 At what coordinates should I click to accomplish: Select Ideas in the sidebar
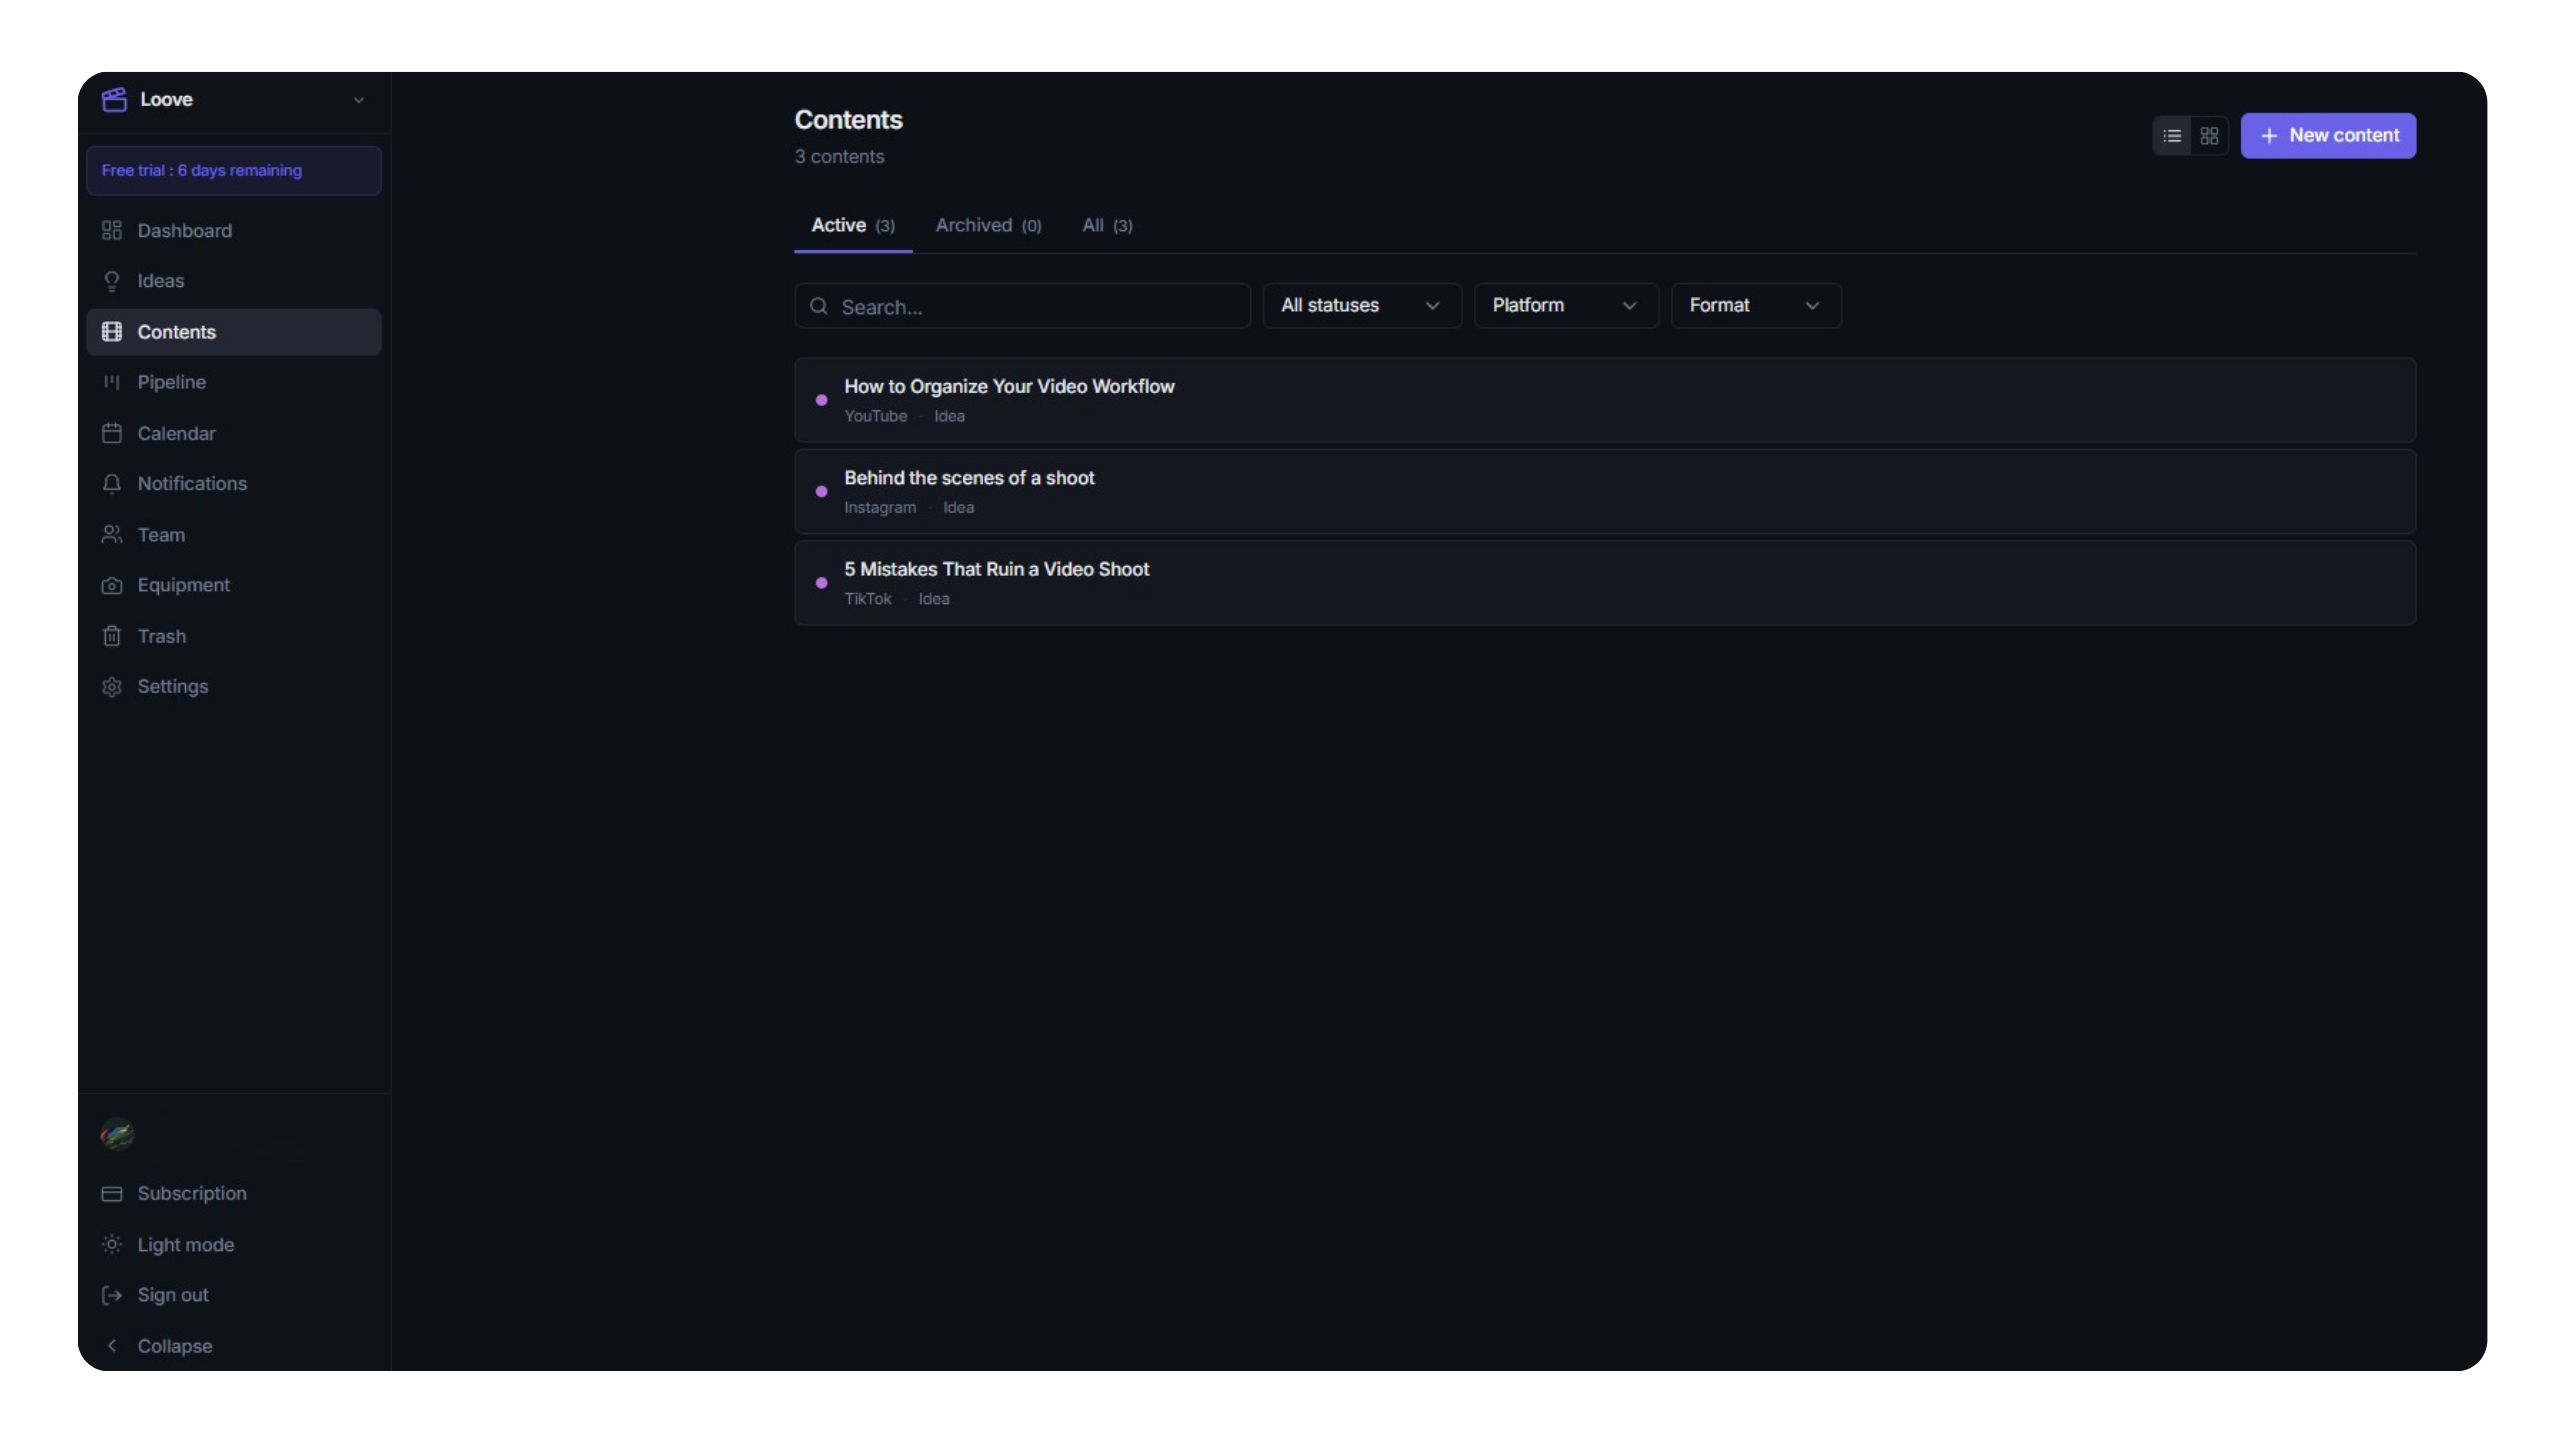pyautogui.click(x=161, y=281)
